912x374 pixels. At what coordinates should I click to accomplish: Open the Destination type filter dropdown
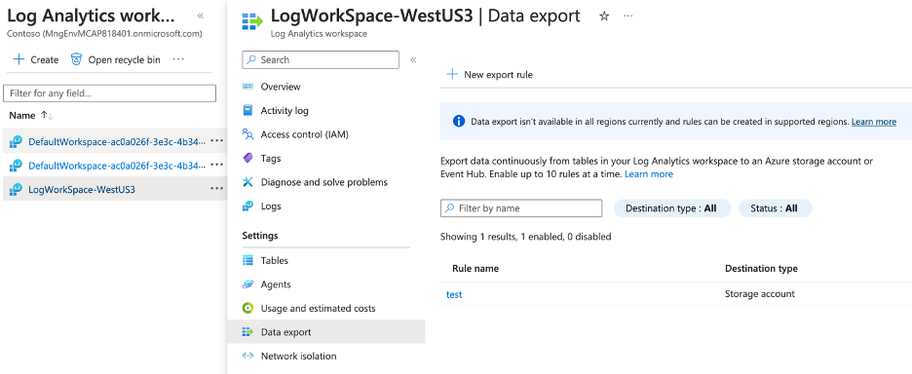coord(672,208)
